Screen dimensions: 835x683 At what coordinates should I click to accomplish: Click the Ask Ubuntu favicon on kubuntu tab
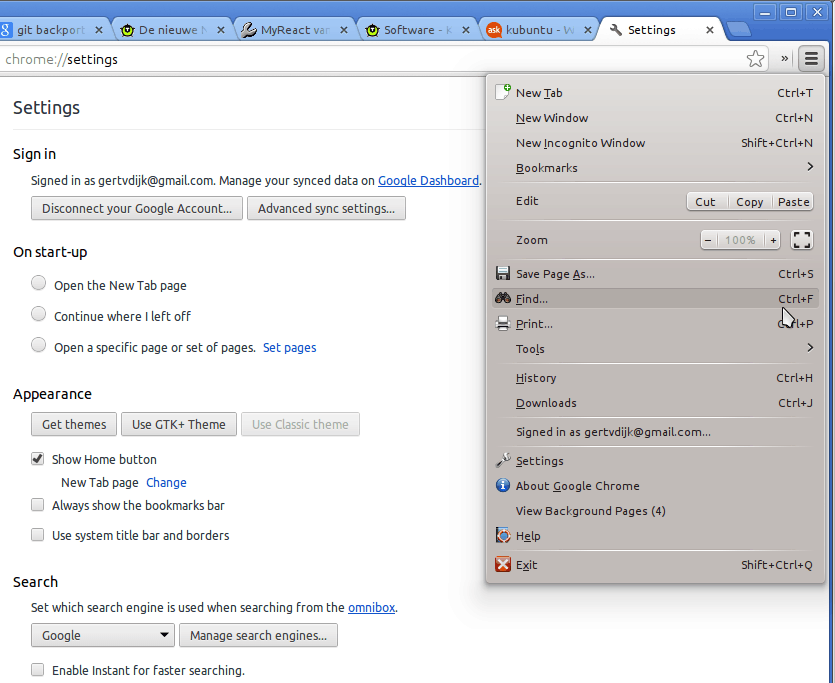click(x=494, y=30)
